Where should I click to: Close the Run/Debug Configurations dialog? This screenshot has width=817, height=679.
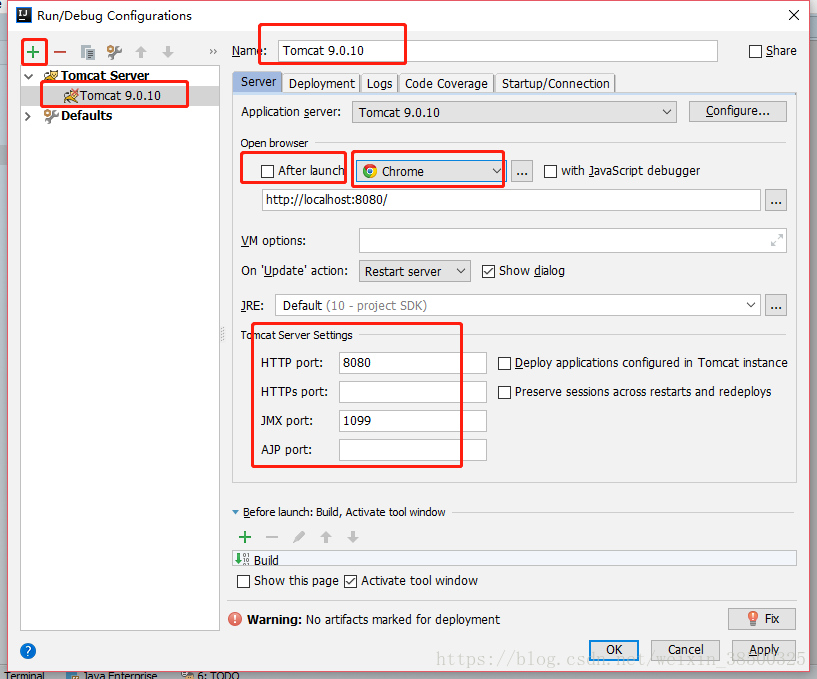click(x=794, y=16)
